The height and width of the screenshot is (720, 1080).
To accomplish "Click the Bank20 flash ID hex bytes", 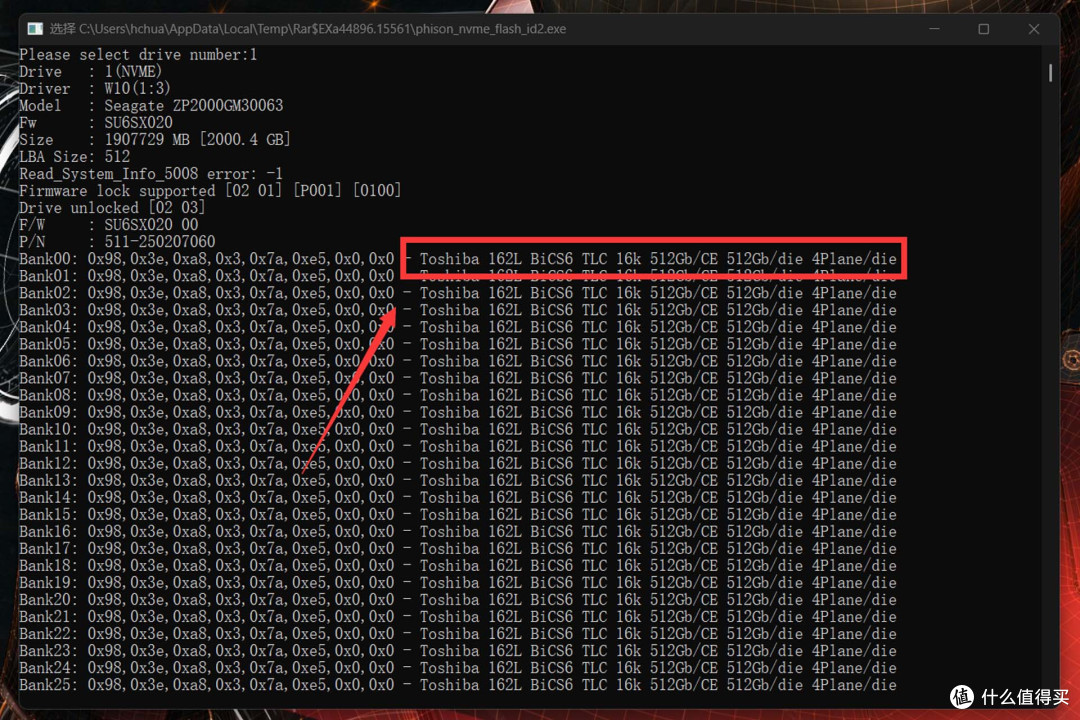I will tap(241, 600).
